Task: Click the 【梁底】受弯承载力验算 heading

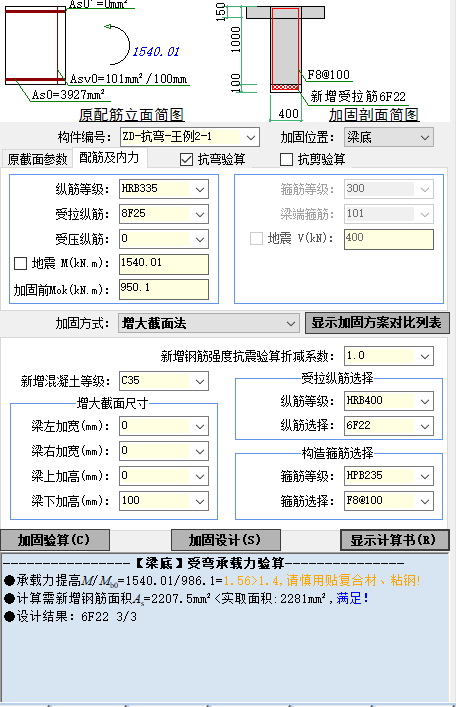Action: 210,563
